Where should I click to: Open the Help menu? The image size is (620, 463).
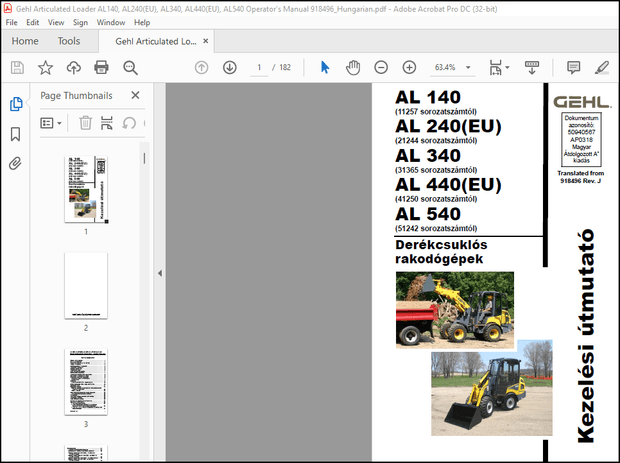(142, 23)
